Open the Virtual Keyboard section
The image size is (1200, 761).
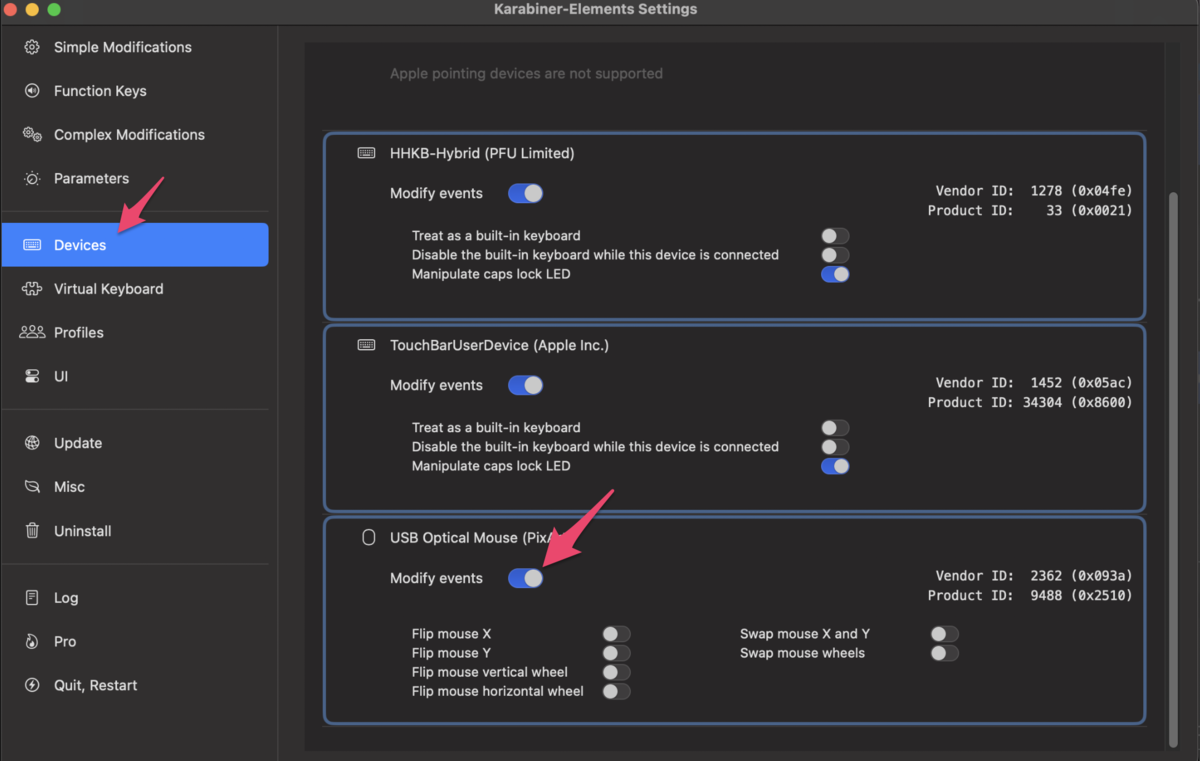[135, 289]
